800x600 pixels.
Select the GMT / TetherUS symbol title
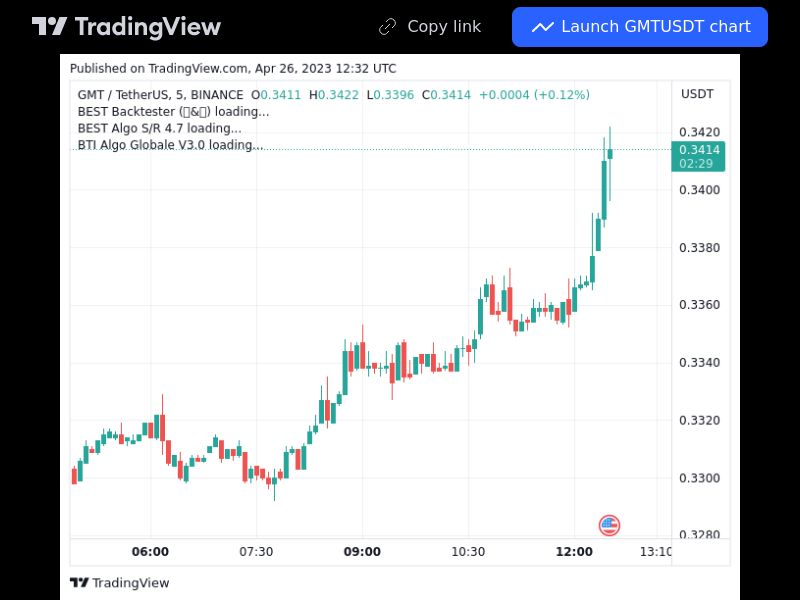(x=160, y=95)
